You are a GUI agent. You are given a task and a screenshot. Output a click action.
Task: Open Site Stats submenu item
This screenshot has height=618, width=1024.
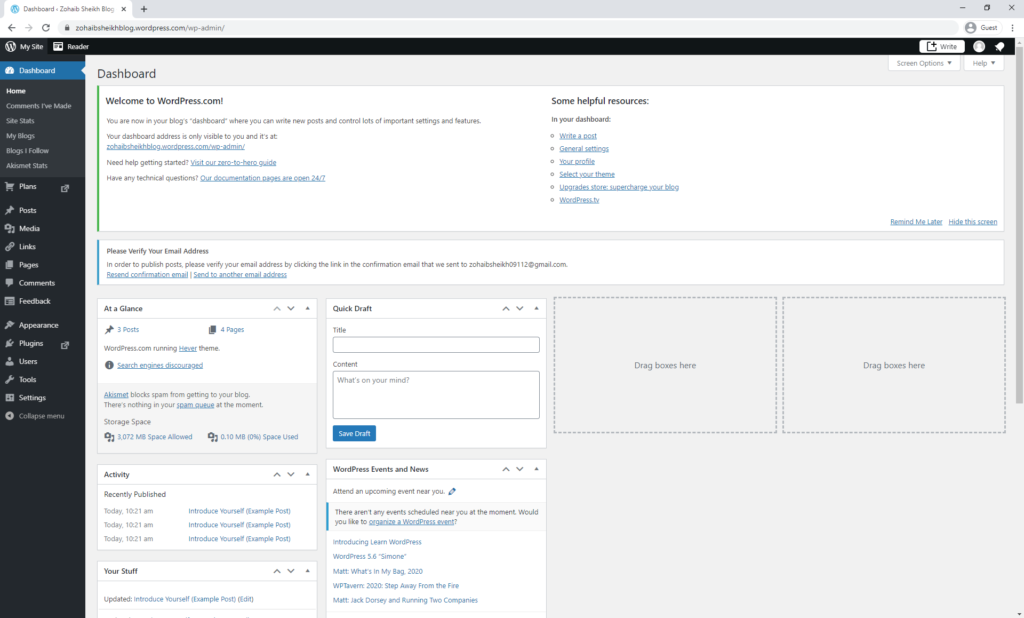pos(20,121)
